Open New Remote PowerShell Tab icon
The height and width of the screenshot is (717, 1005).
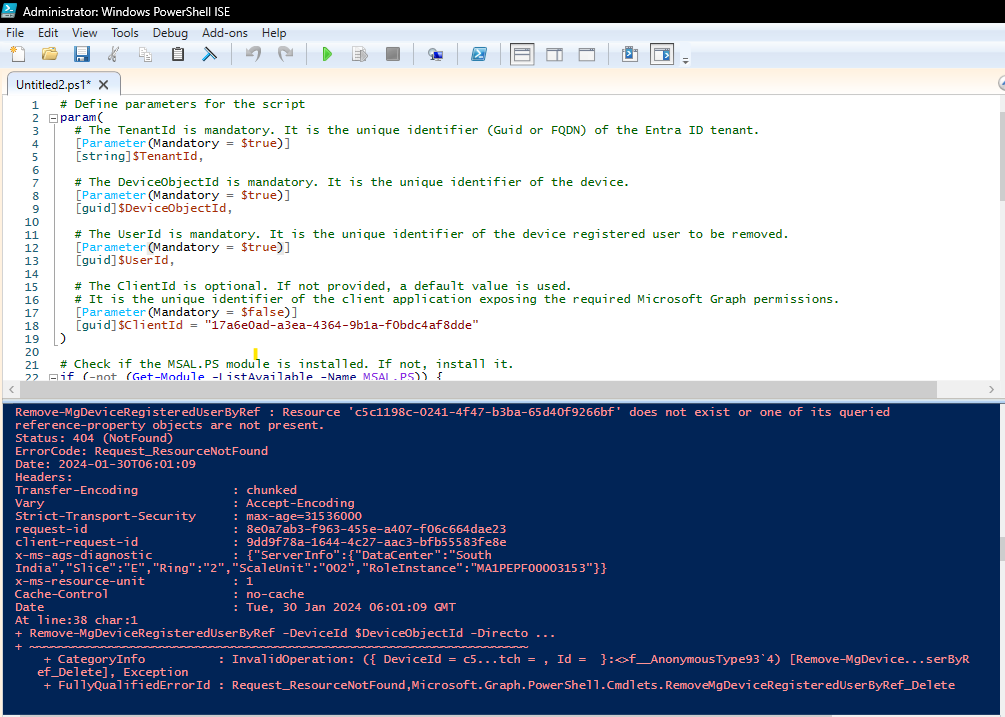[436, 54]
